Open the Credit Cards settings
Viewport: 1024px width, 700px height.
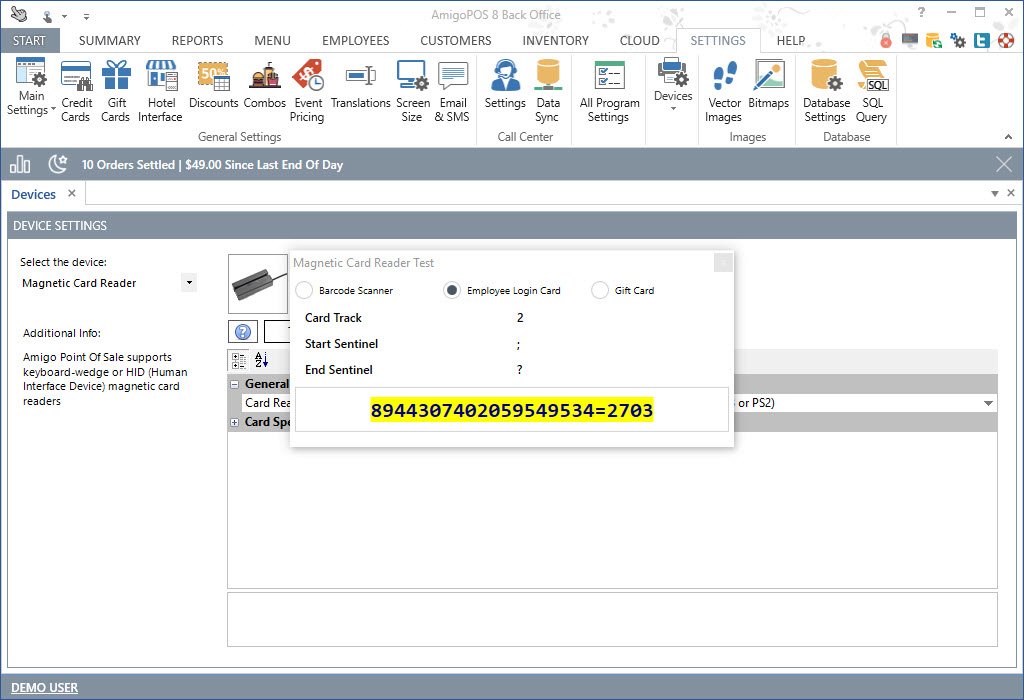pyautogui.click(x=76, y=91)
